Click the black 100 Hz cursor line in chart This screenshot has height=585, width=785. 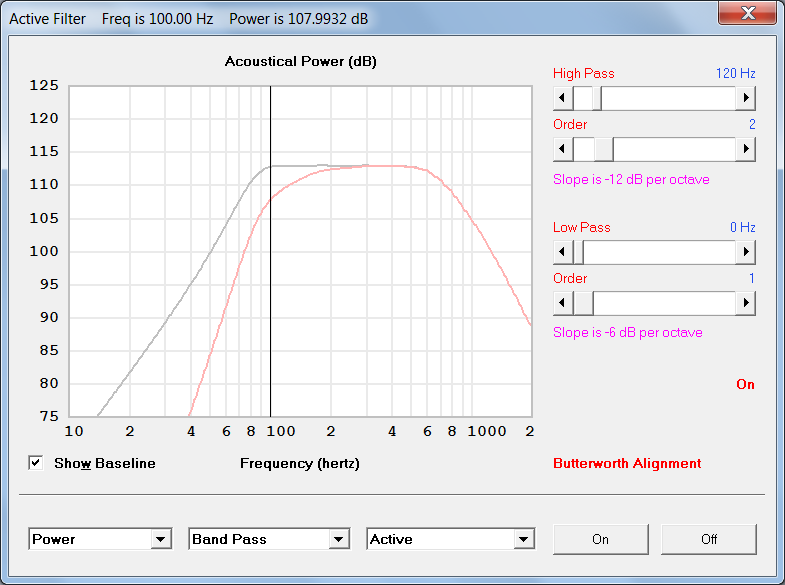point(270,251)
